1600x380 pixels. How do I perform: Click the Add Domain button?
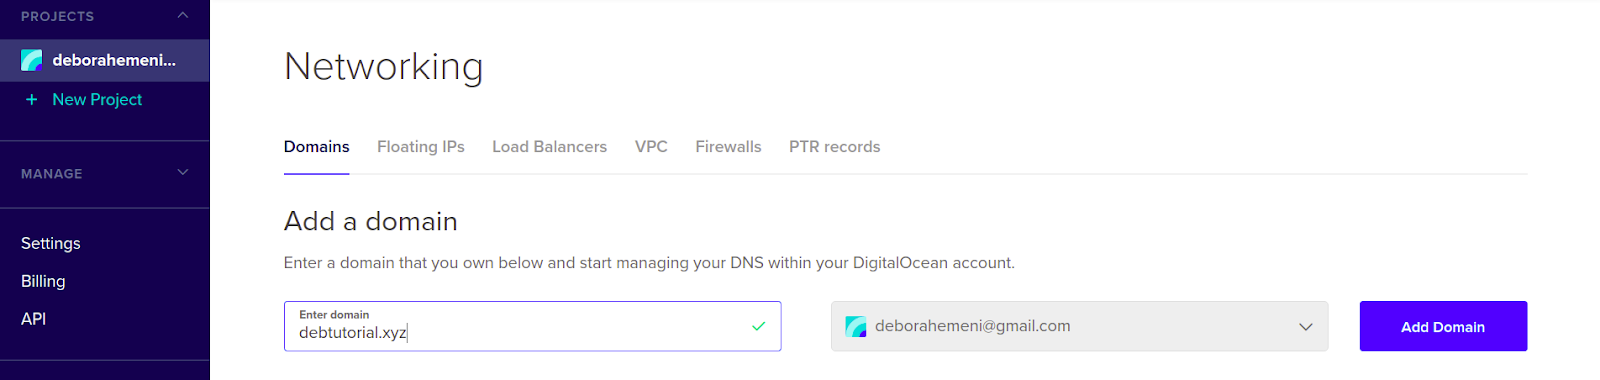coord(1443,326)
